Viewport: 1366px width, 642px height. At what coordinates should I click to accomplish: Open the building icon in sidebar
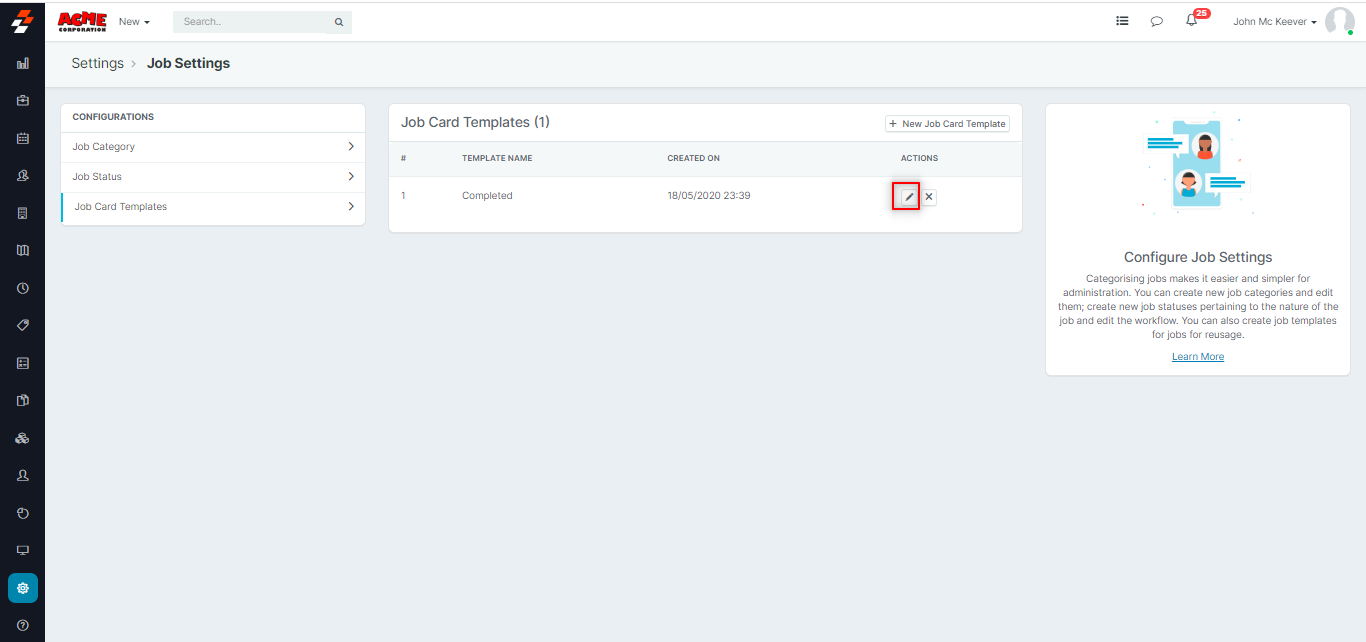tap(23, 213)
